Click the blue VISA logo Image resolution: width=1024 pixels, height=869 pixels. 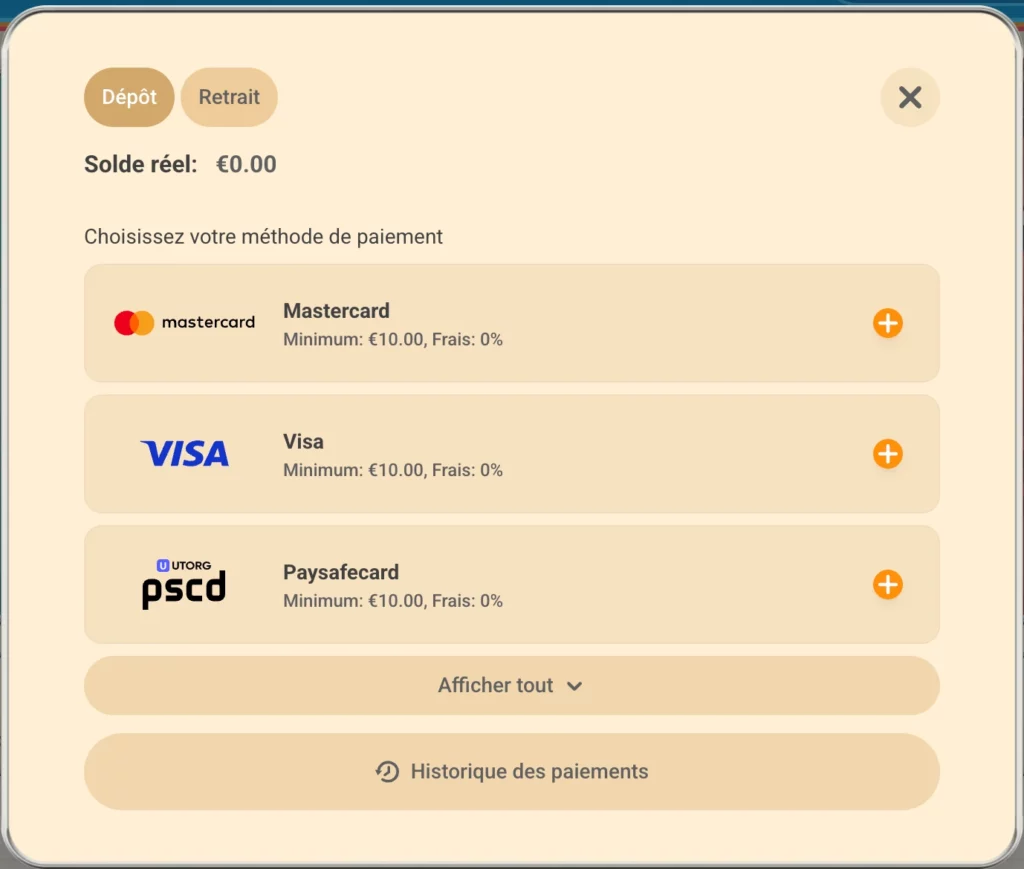185,454
